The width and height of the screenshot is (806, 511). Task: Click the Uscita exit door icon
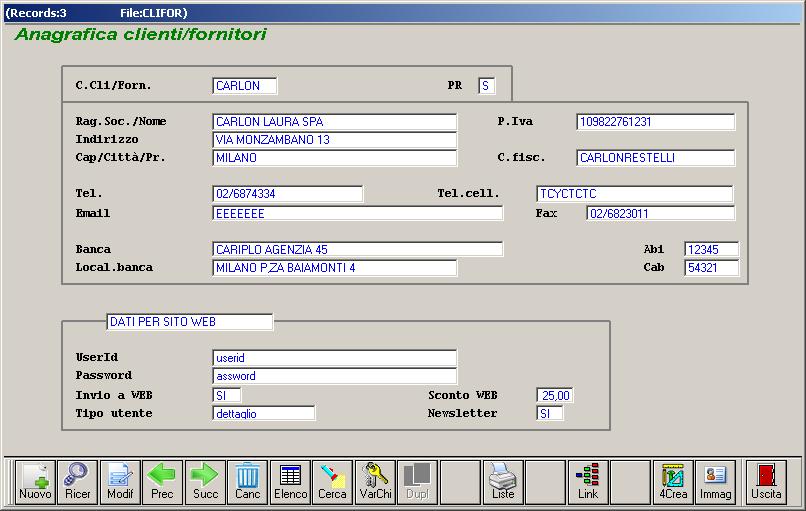[x=766, y=482]
